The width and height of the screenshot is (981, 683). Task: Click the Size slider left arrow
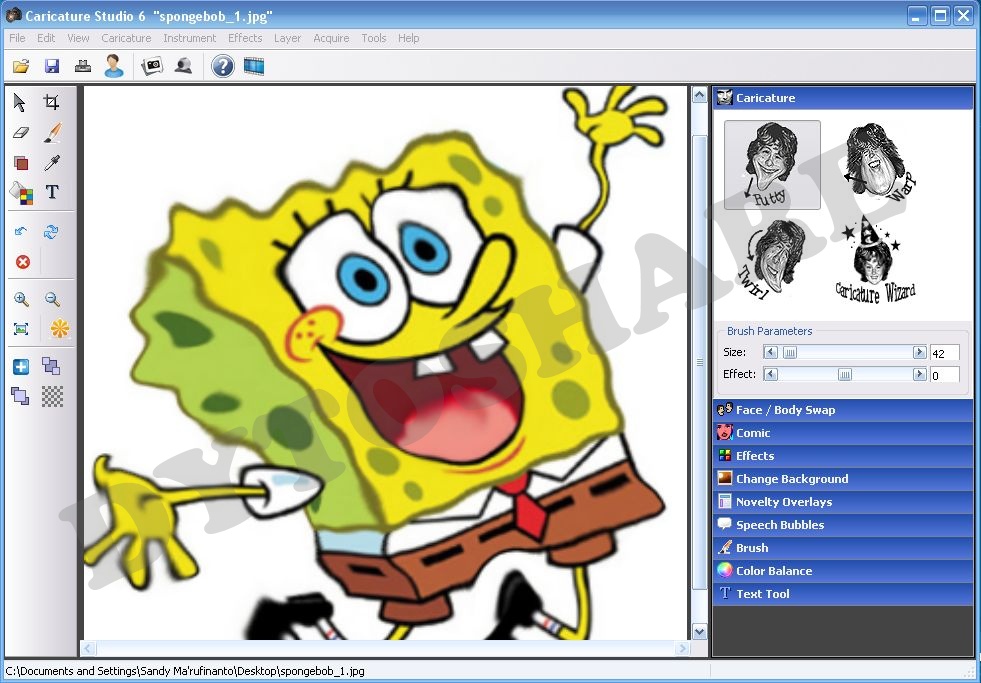click(771, 353)
